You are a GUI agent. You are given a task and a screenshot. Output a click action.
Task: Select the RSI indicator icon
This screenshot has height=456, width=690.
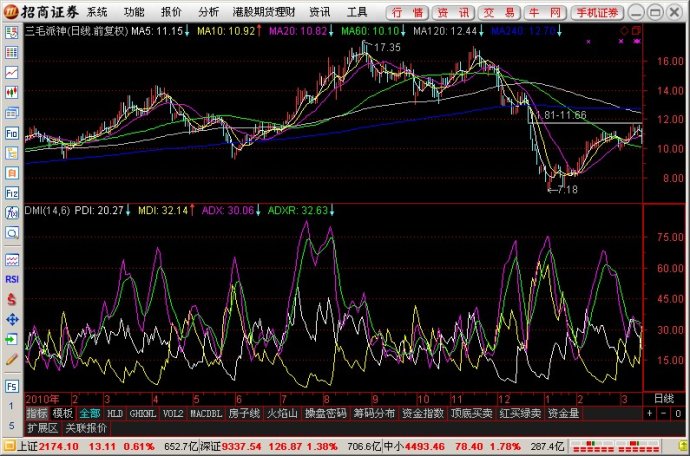tap(11, 279)
